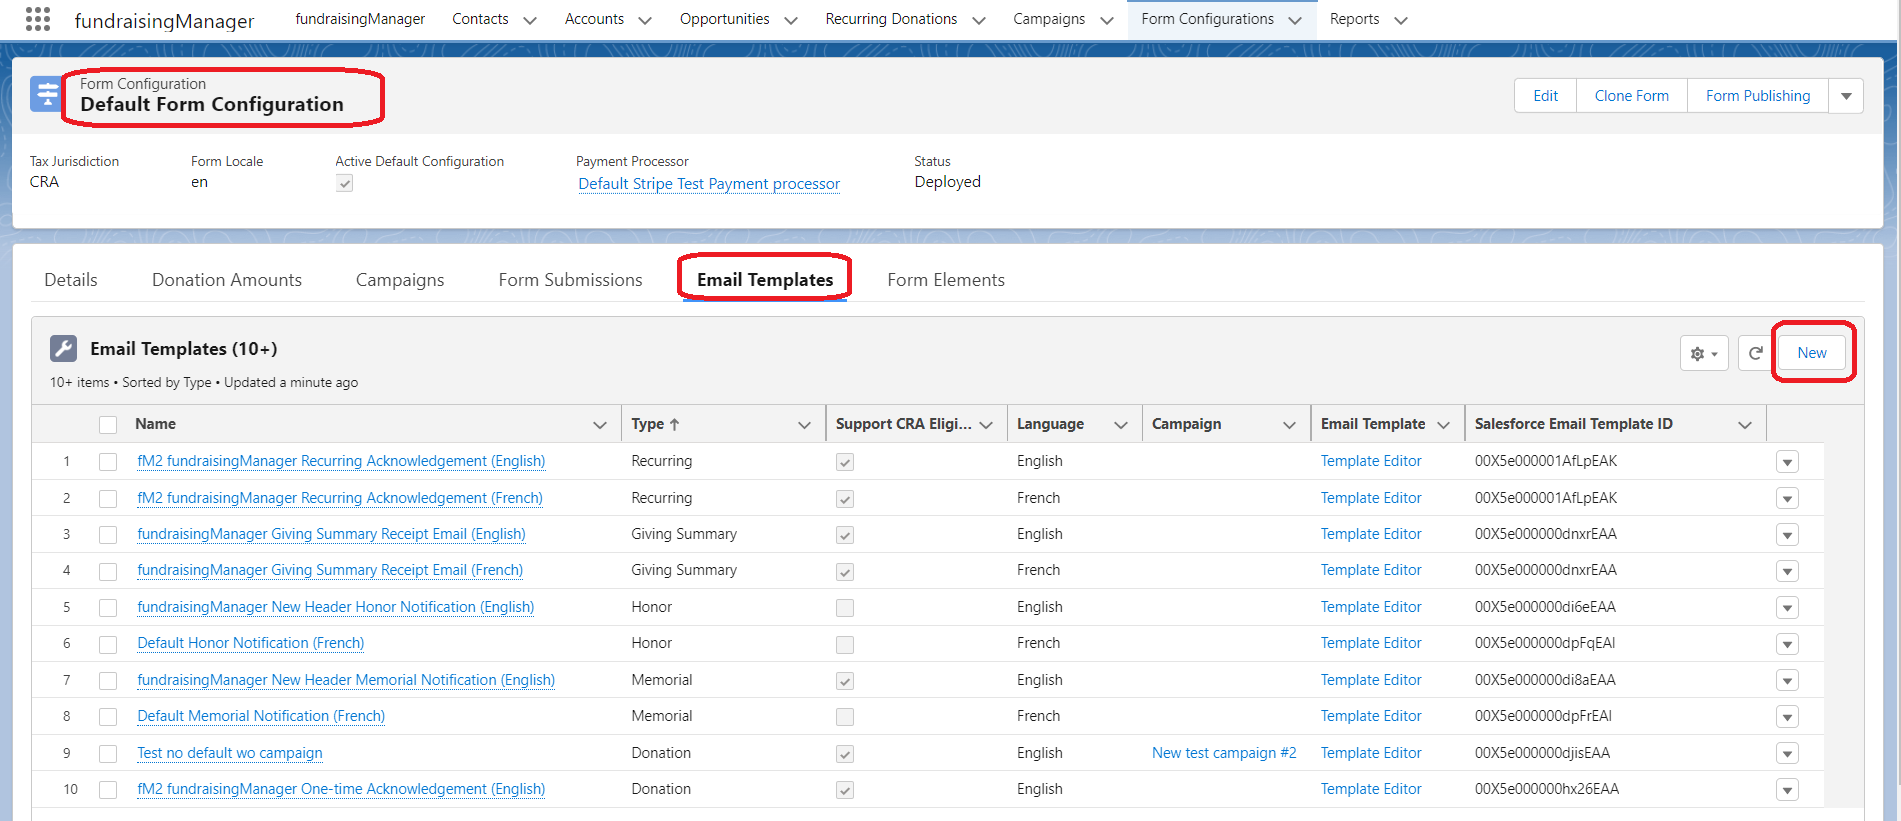
Task: Click the Edit button
Action: 1545,96
